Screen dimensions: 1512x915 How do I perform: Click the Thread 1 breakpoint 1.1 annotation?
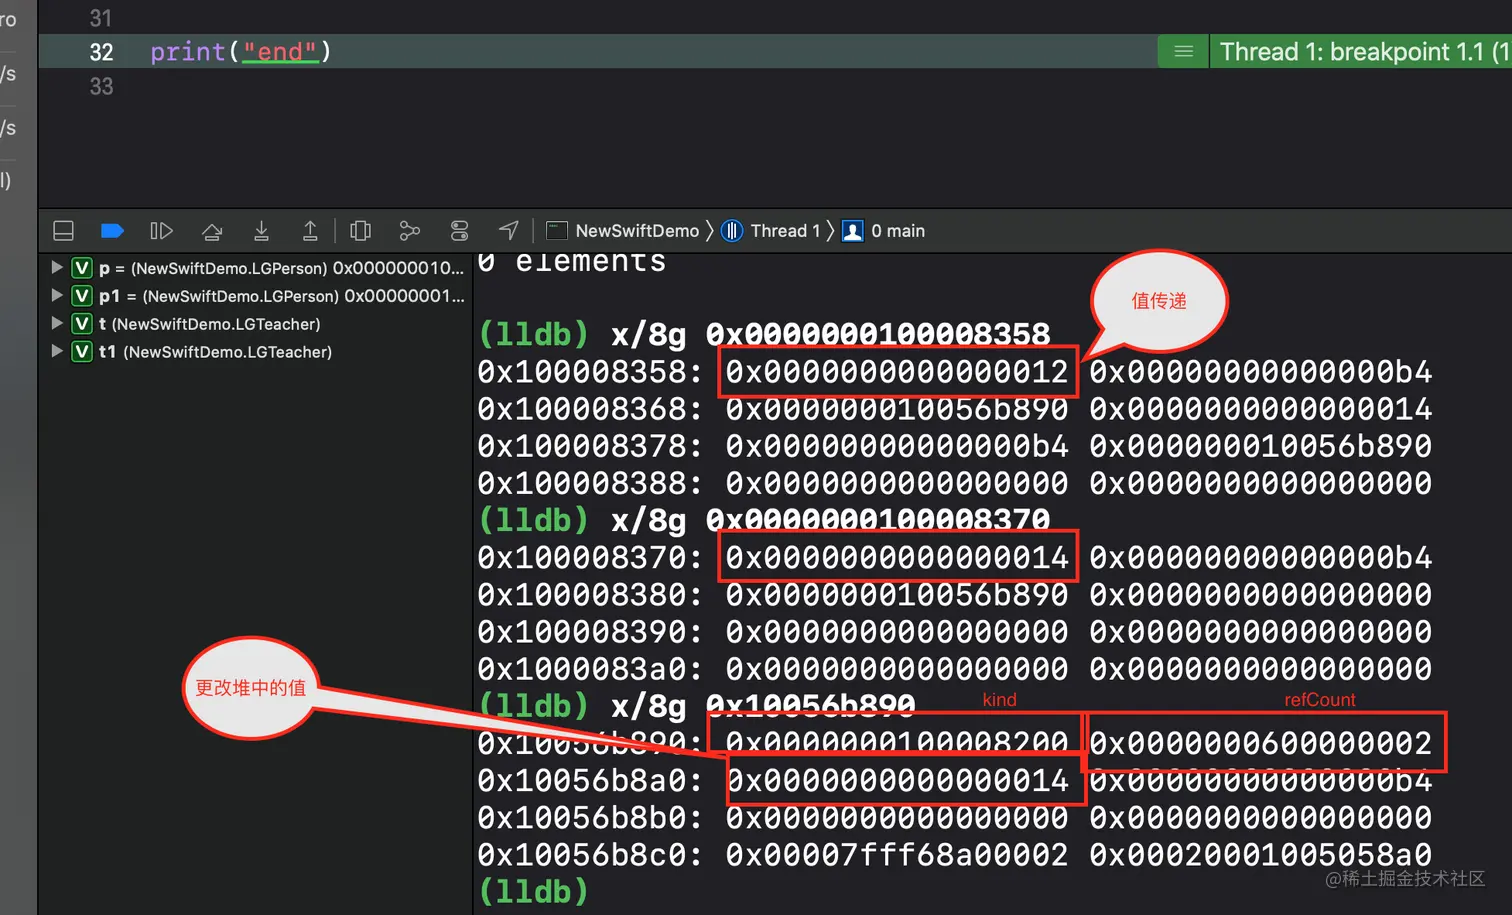[x=1361, y=52]
